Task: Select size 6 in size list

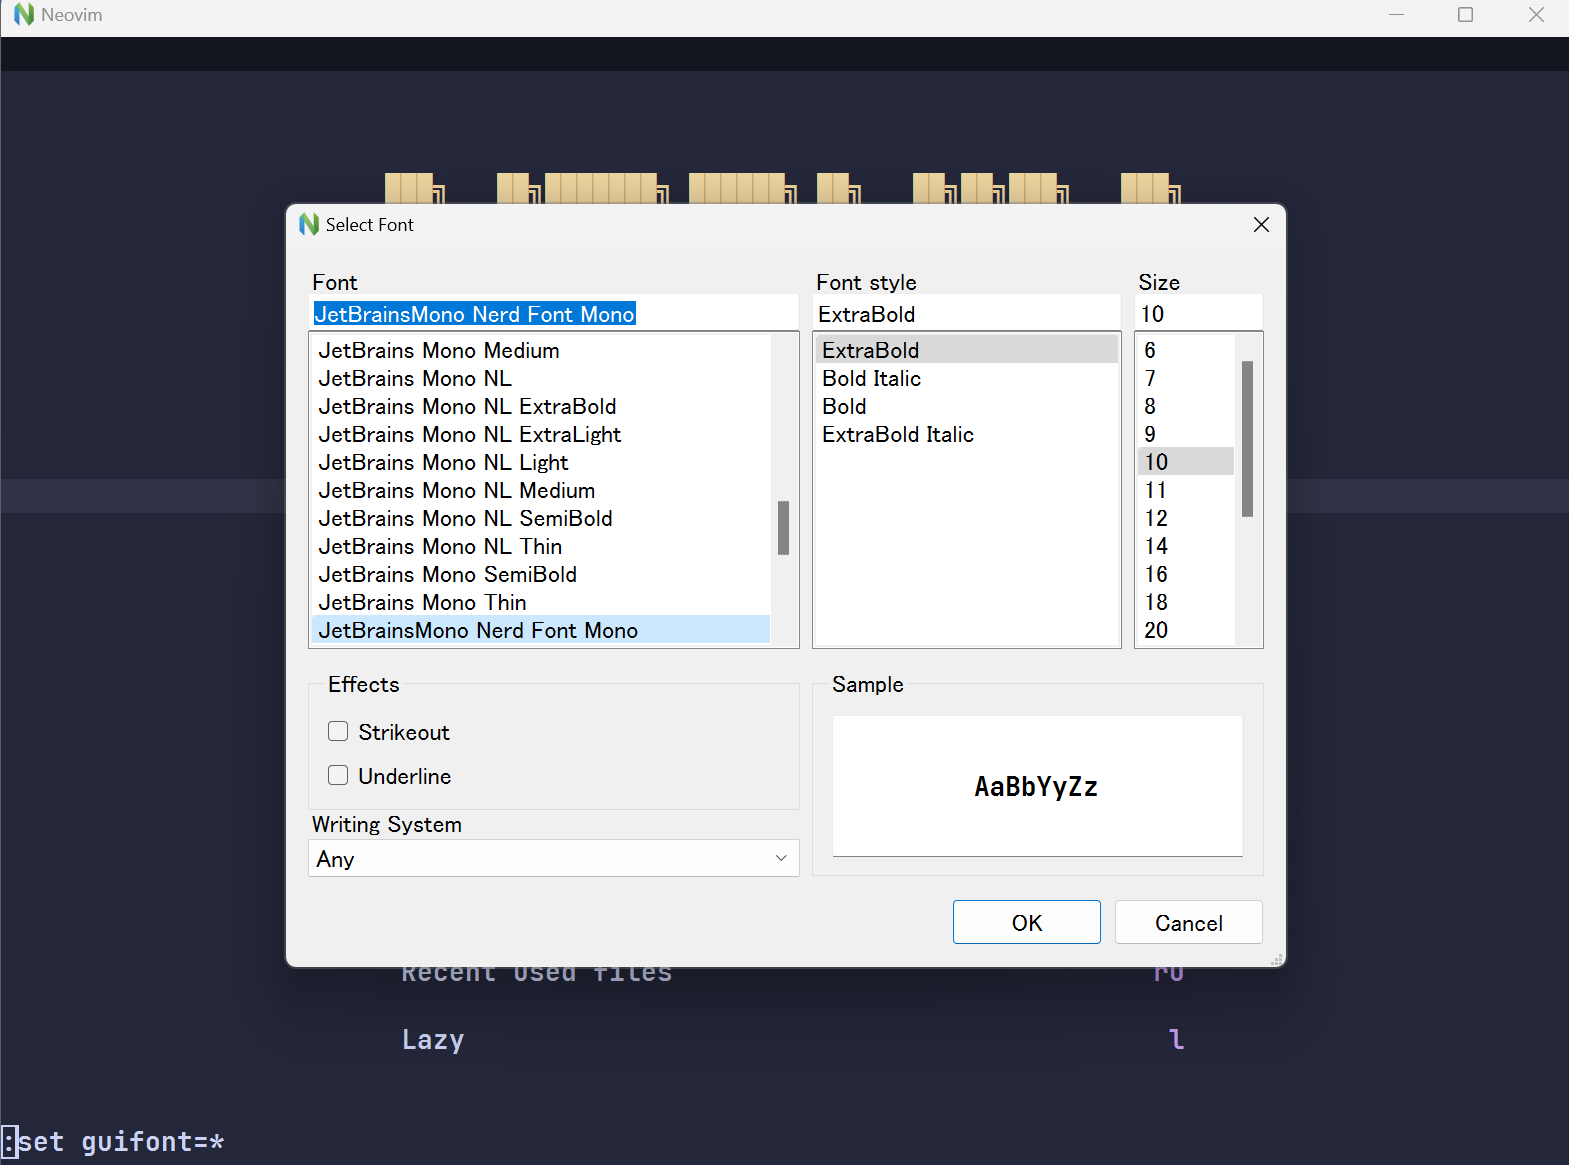Action: 1186,351
